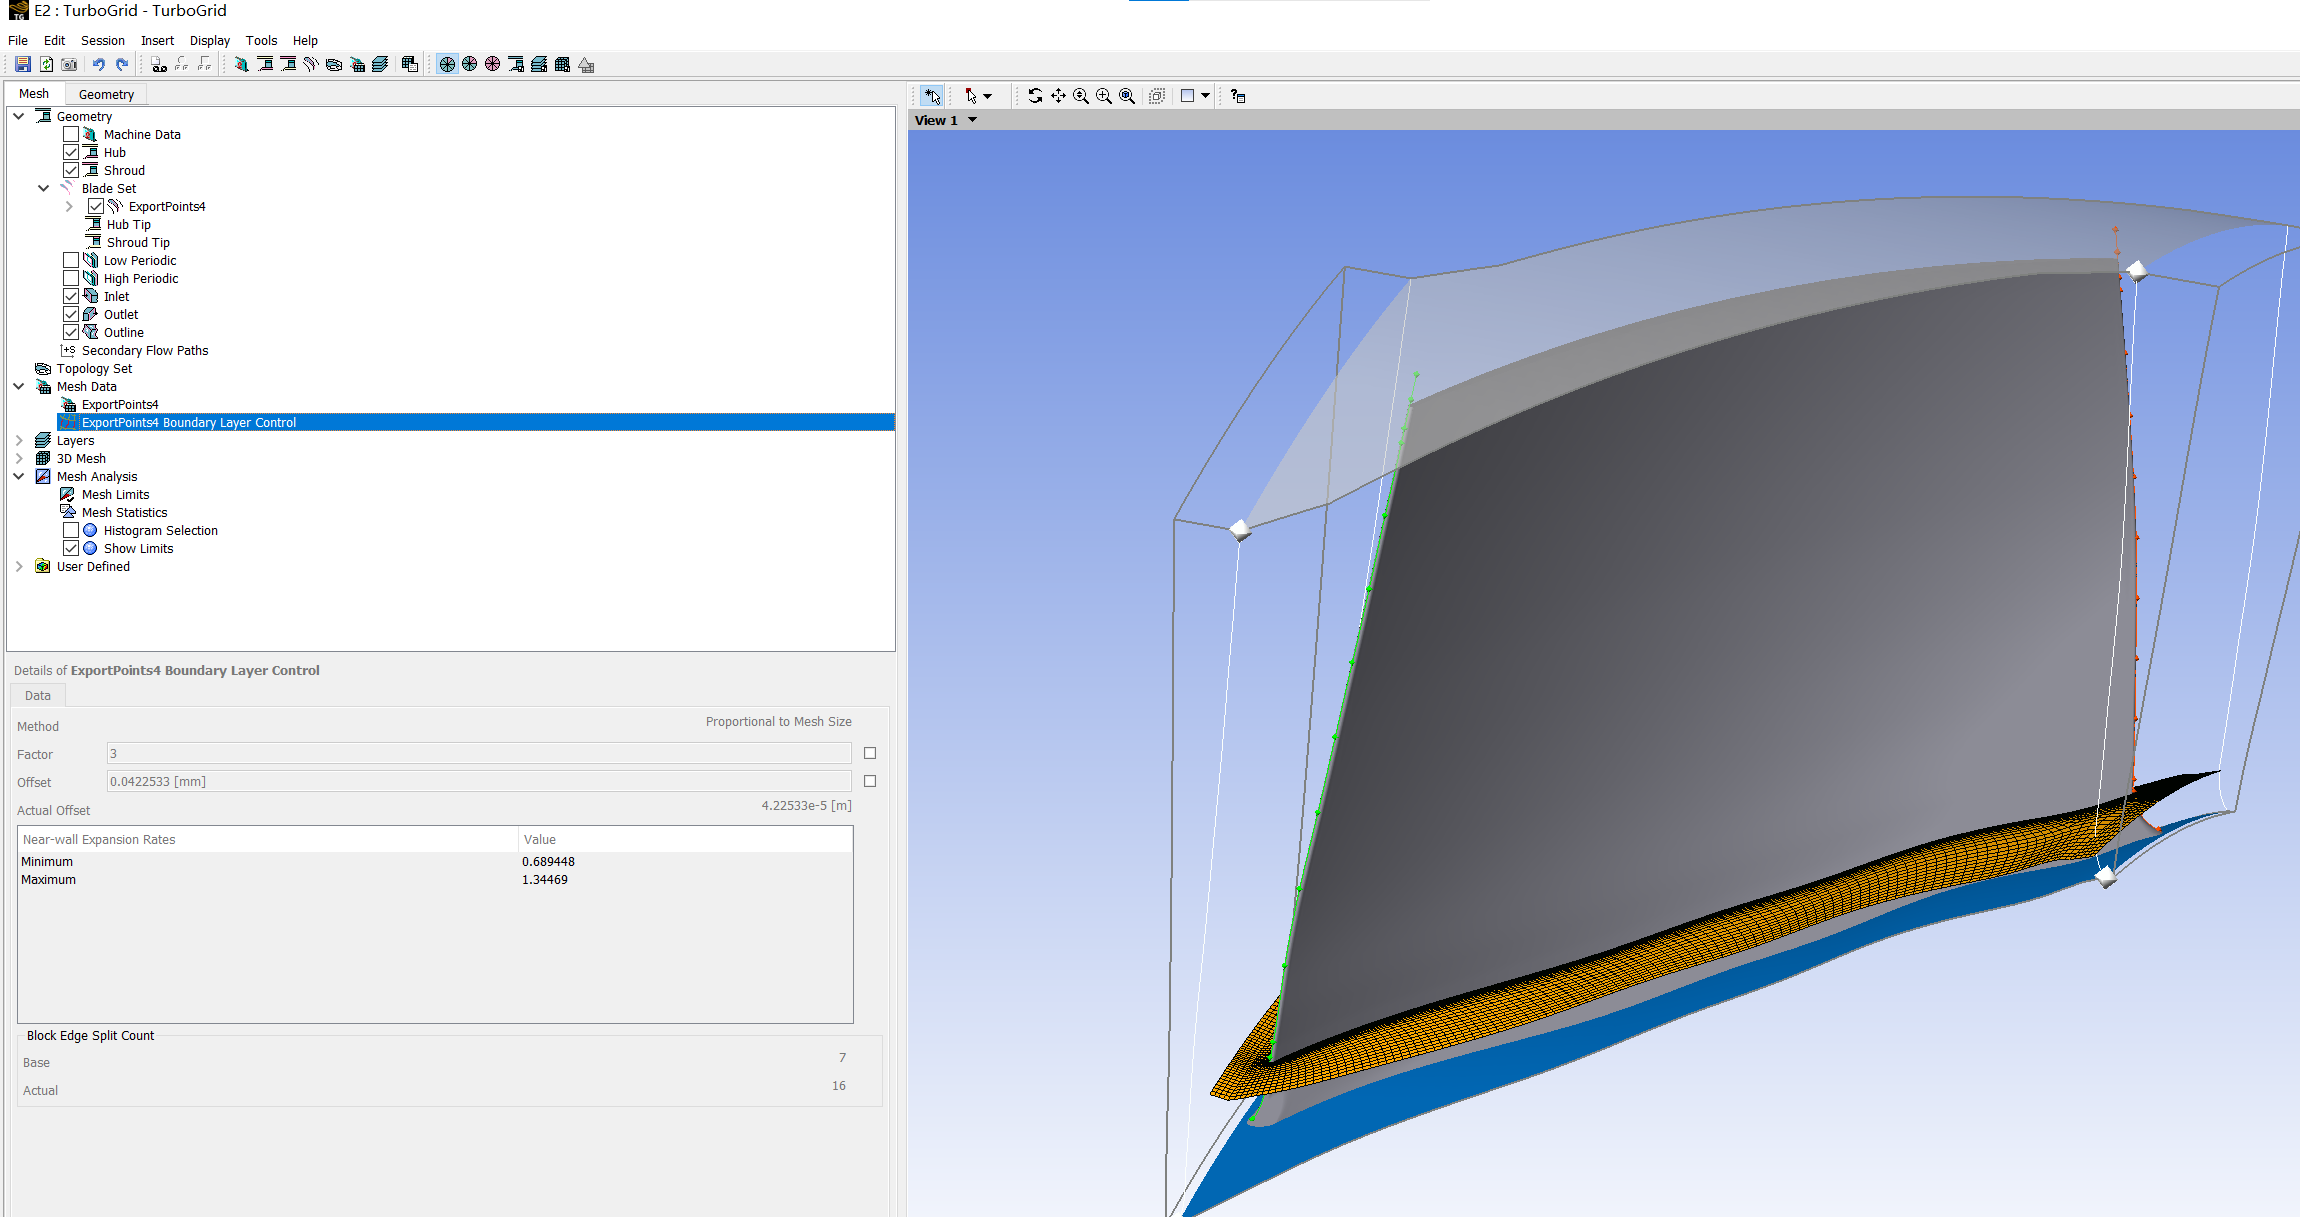Click the Offset value input field
Viewport: 2300px width, 1217px height.
coord(478,781)
